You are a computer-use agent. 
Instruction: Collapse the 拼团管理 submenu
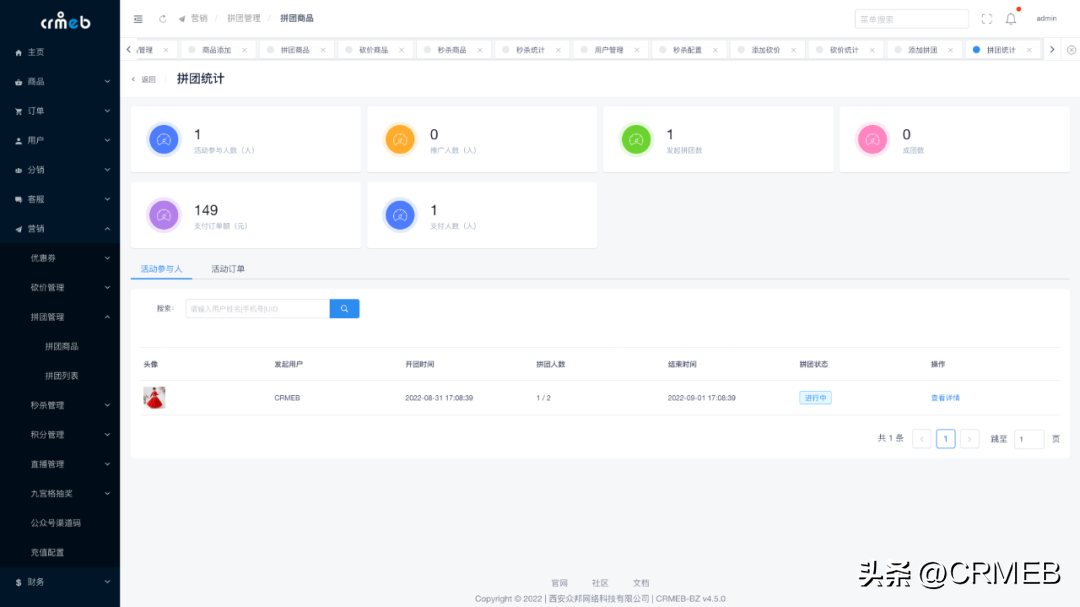pos(60,317)
